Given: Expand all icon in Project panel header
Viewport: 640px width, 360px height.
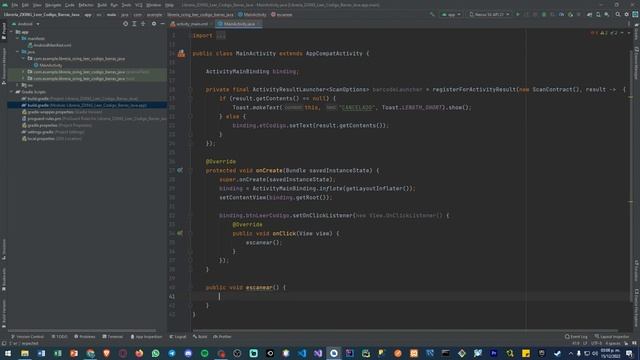Looking at the screenshot, I should click(x=134, y=24).
